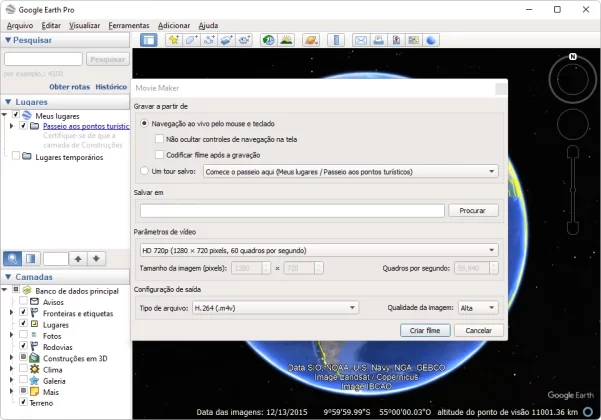Click the search magnifier icon in Lugares panel

12,259
